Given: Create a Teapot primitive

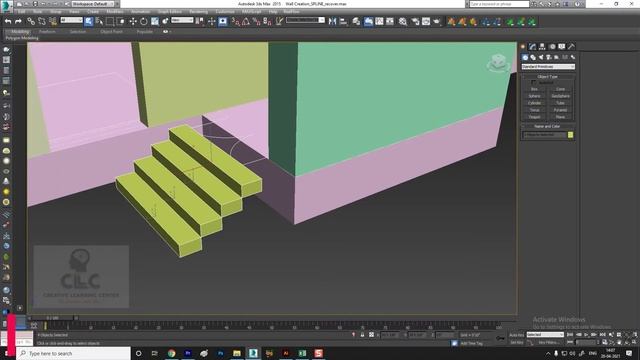Looking at the screenshot, I should click(534, 117).
